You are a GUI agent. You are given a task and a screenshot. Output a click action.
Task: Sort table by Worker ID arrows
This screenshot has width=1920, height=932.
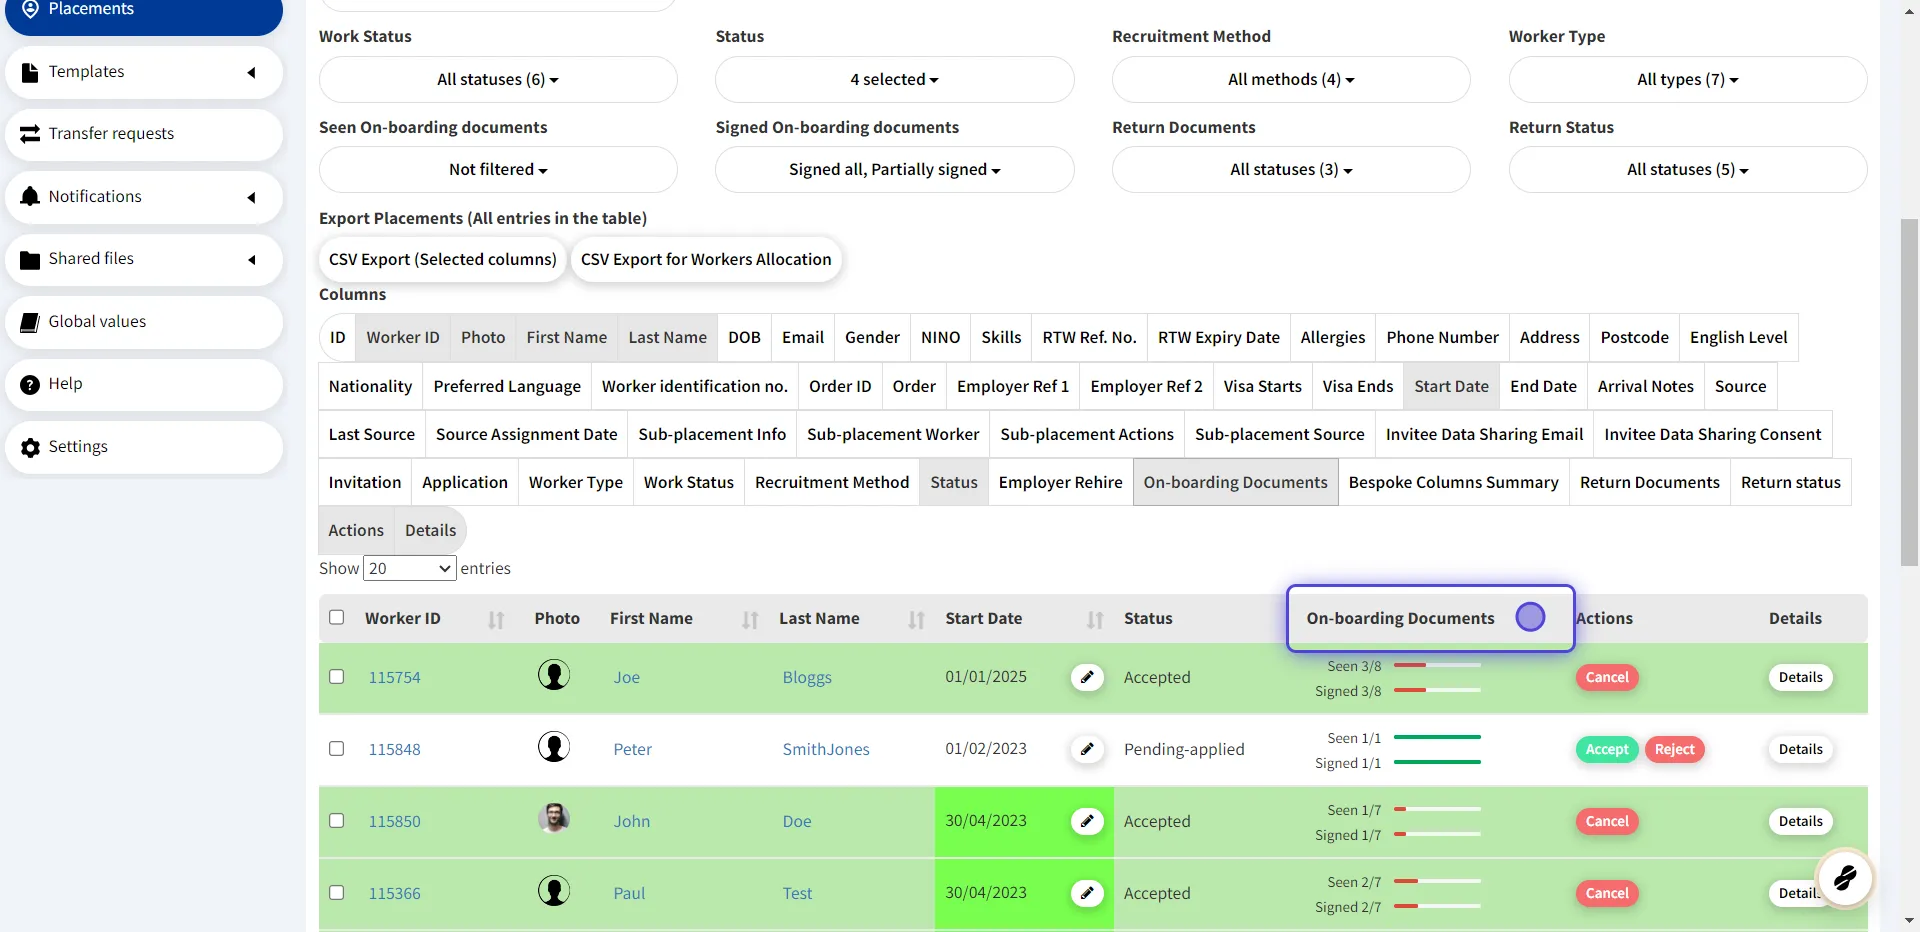click(x=496, y=620)
